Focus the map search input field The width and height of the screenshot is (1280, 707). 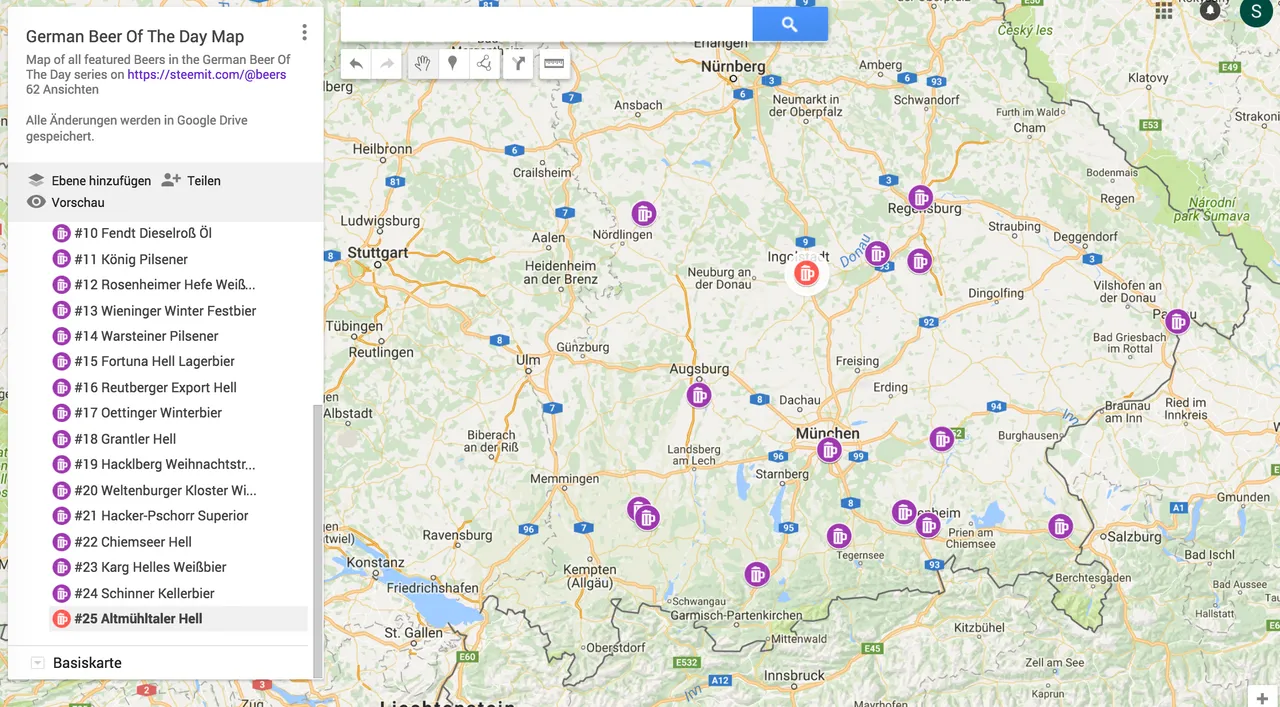point(547,24)
